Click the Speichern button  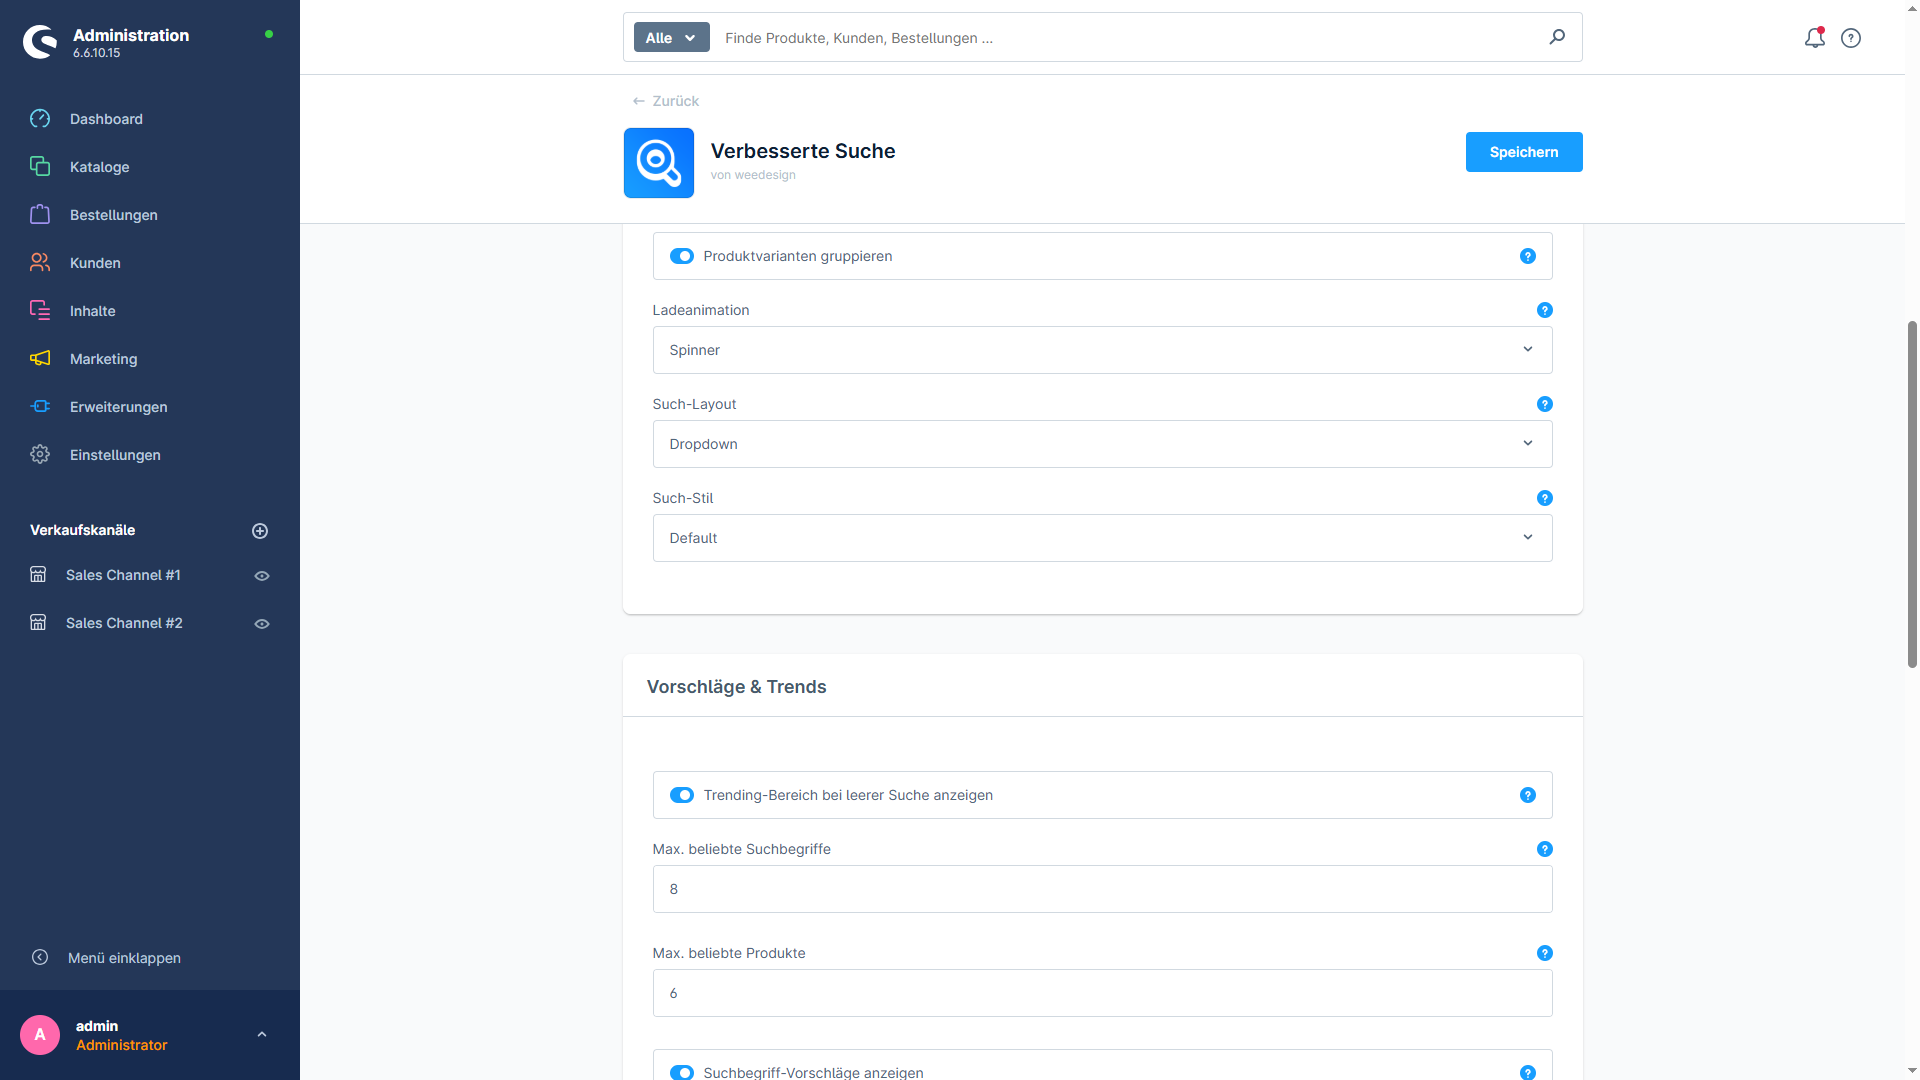click(1523, 152)
